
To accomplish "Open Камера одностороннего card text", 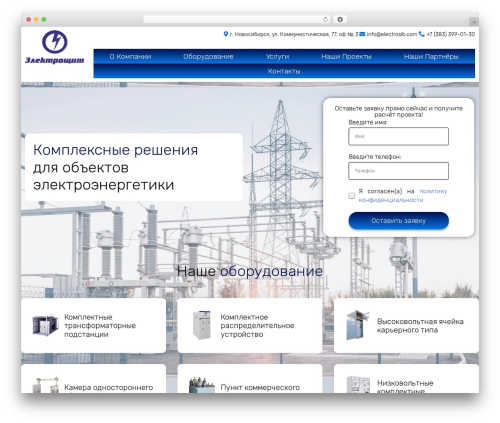I will coord(109,388).
